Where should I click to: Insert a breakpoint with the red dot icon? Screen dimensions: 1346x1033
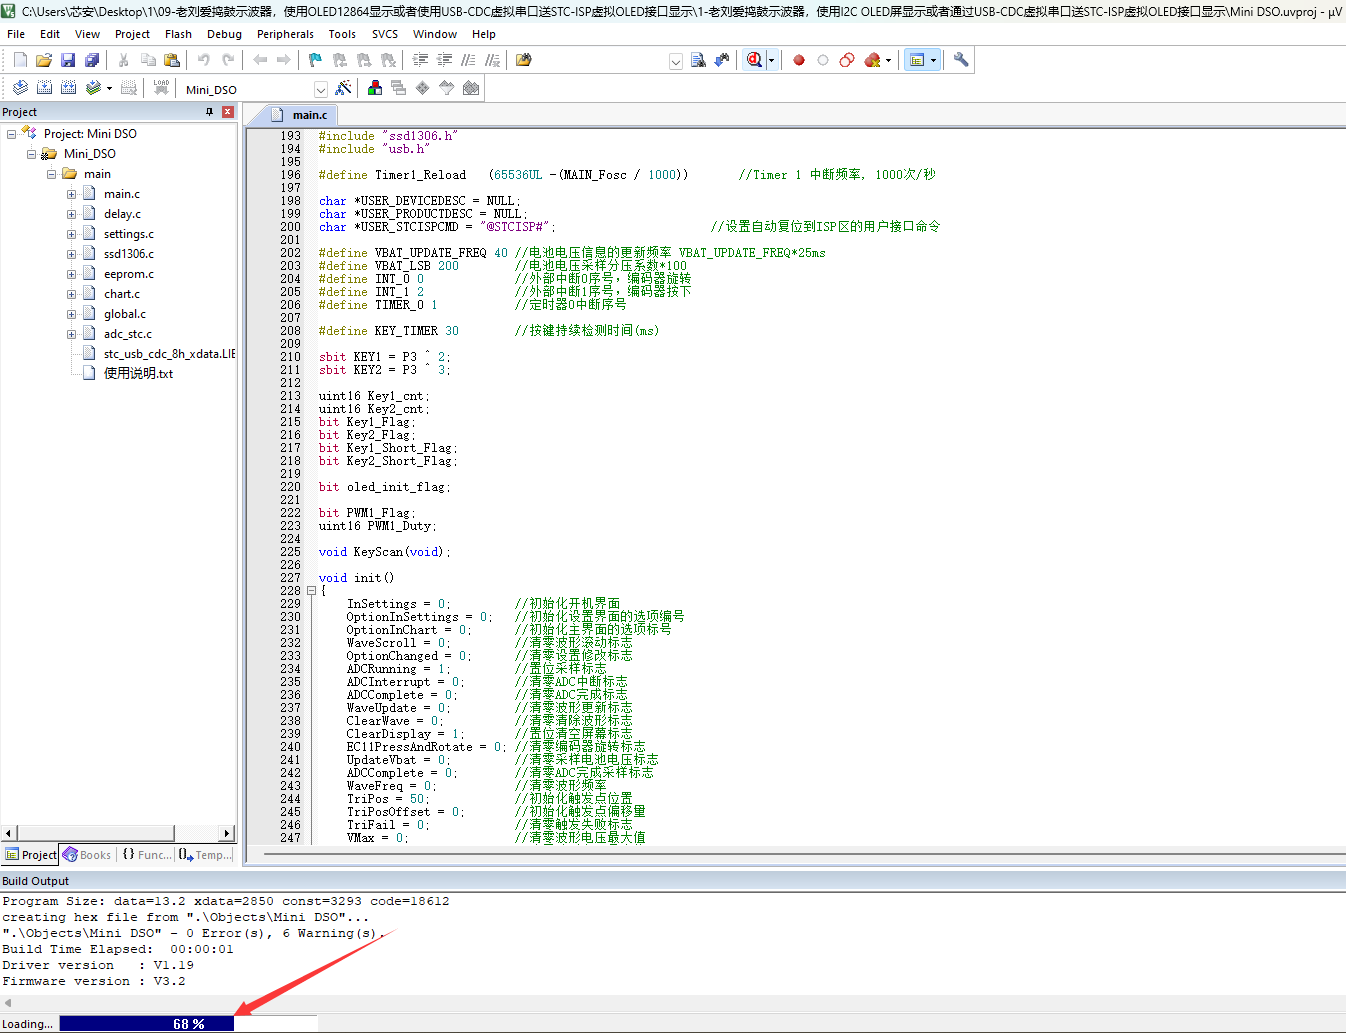(799, 60)
